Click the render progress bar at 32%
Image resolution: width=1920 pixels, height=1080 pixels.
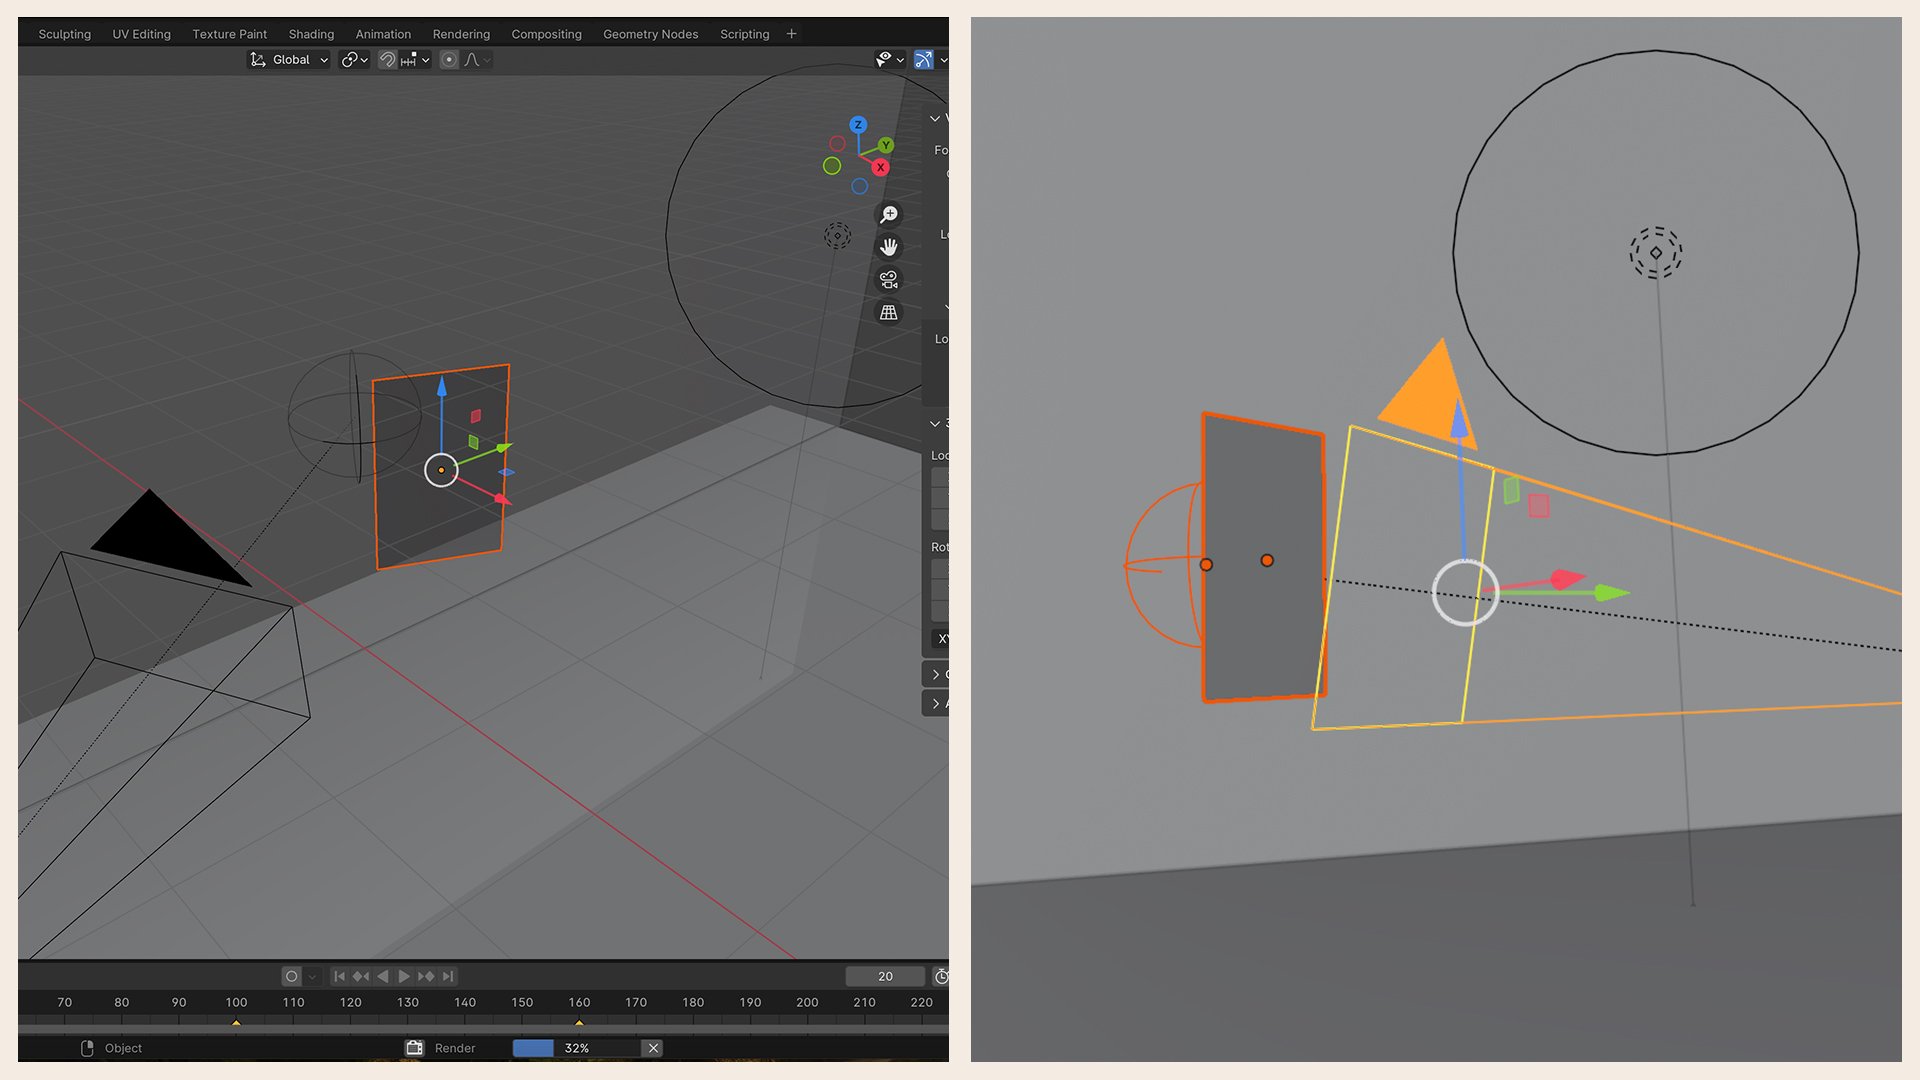coord(576,1048)
